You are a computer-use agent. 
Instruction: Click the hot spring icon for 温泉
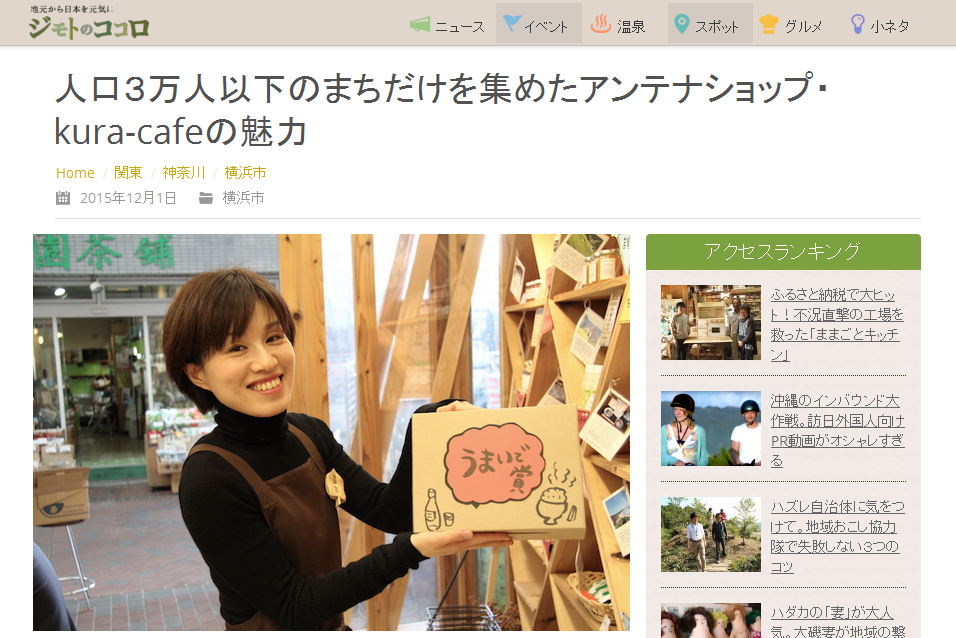[601, 24]
